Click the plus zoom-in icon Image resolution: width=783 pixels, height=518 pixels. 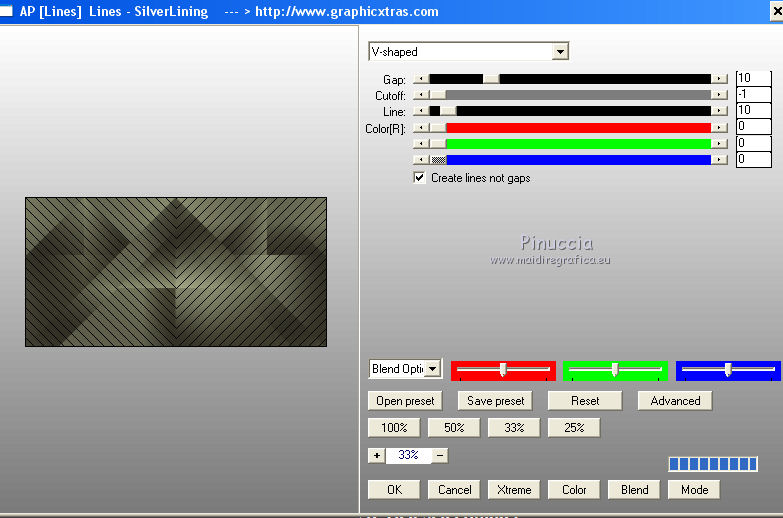tap(376, 455)
